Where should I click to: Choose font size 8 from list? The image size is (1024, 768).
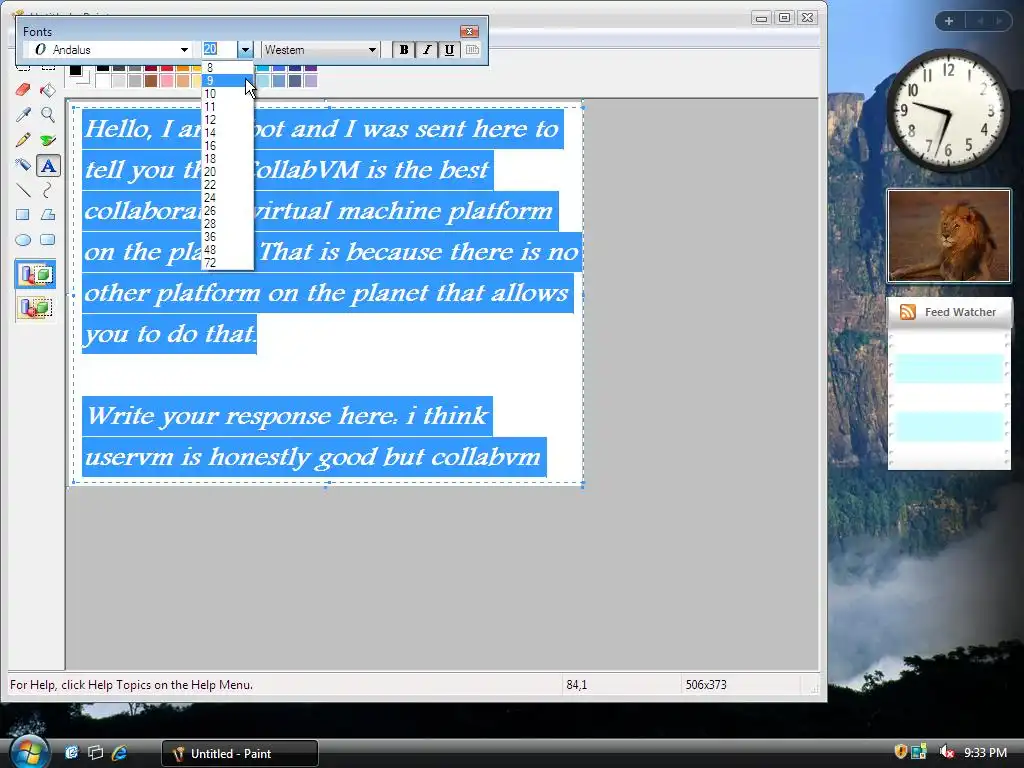(227, 68)
